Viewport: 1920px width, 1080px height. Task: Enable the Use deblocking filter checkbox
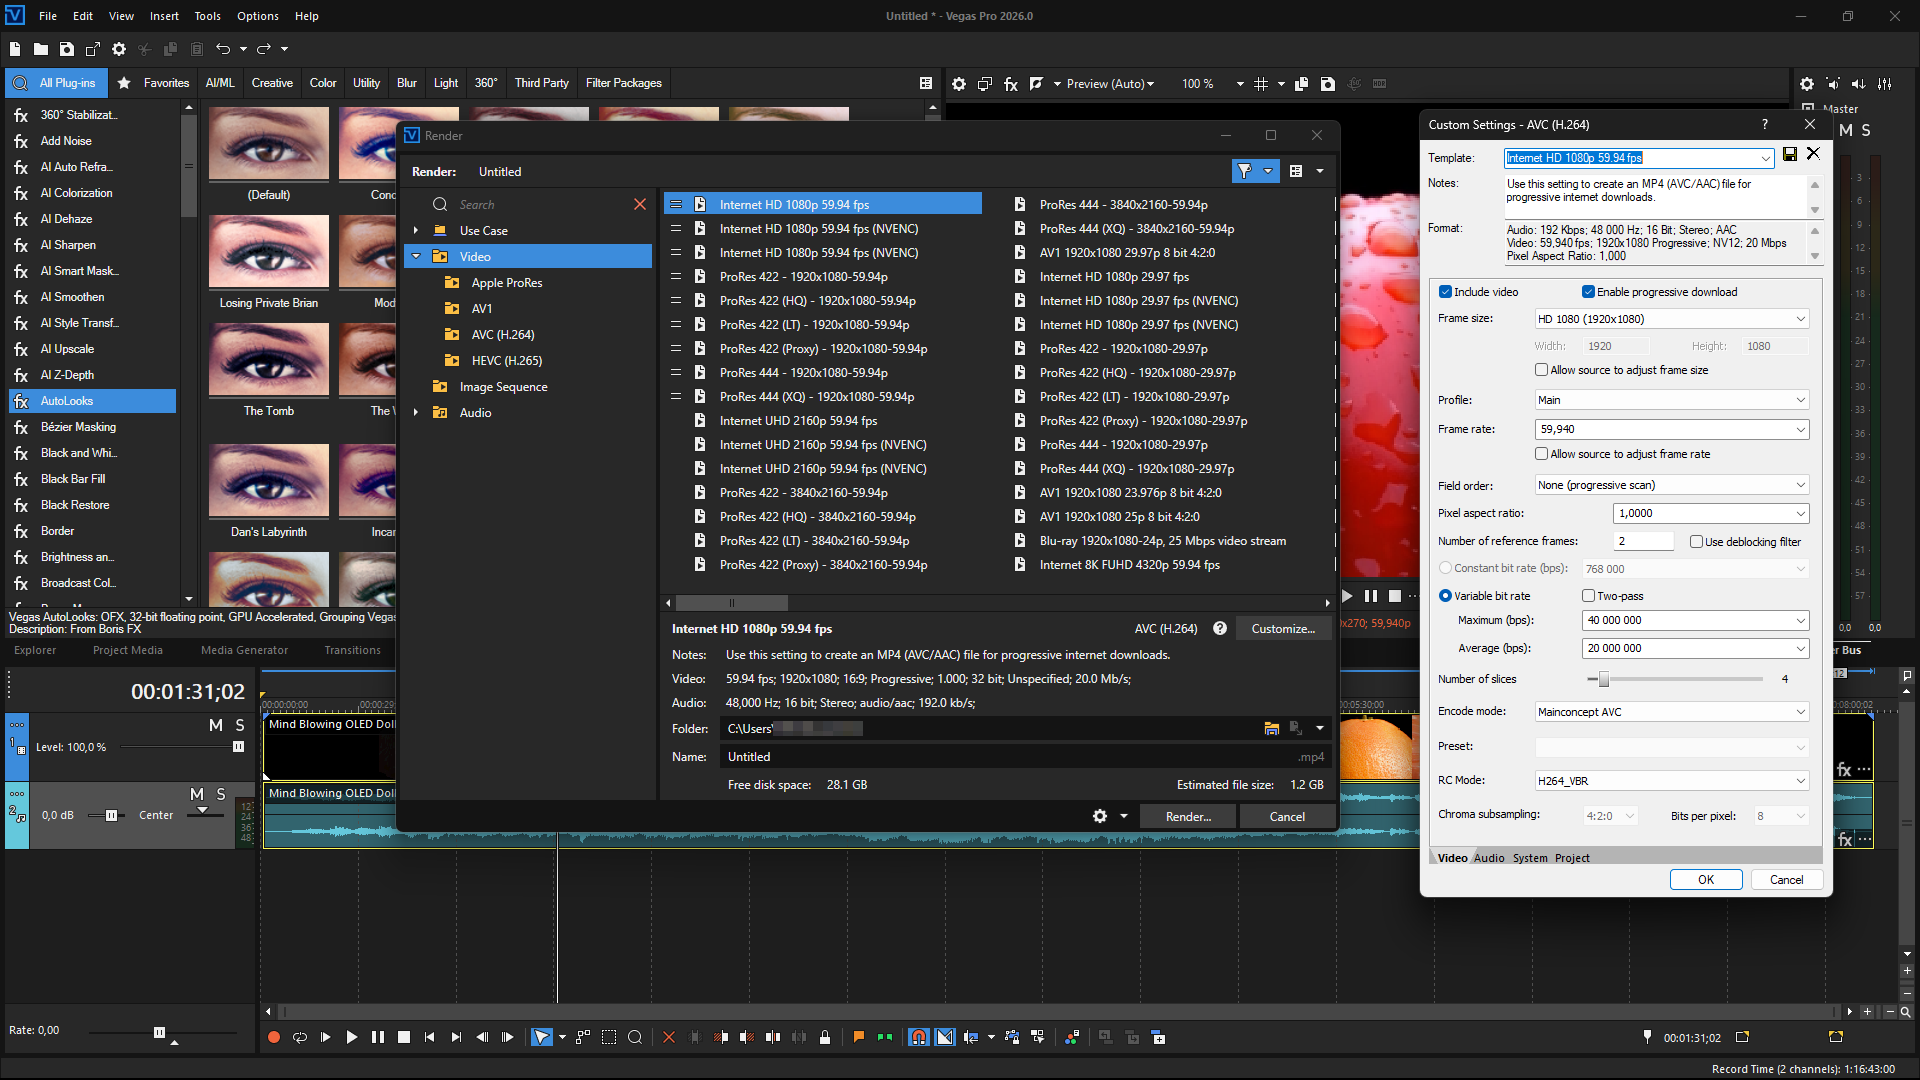point(1696,542)
